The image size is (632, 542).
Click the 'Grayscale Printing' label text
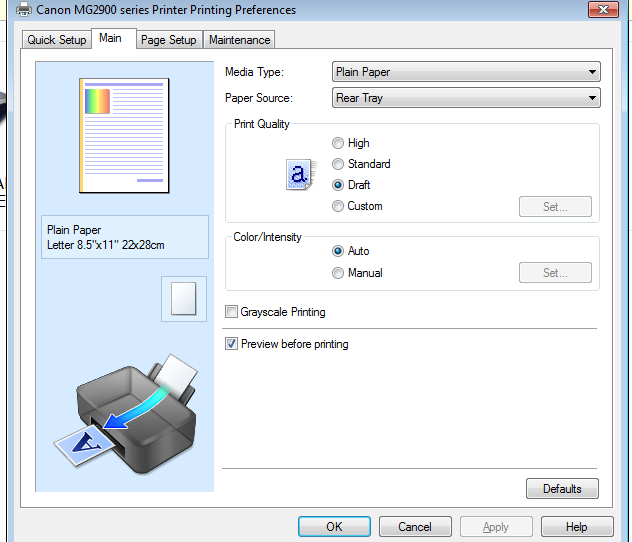(x=283, y=312)
